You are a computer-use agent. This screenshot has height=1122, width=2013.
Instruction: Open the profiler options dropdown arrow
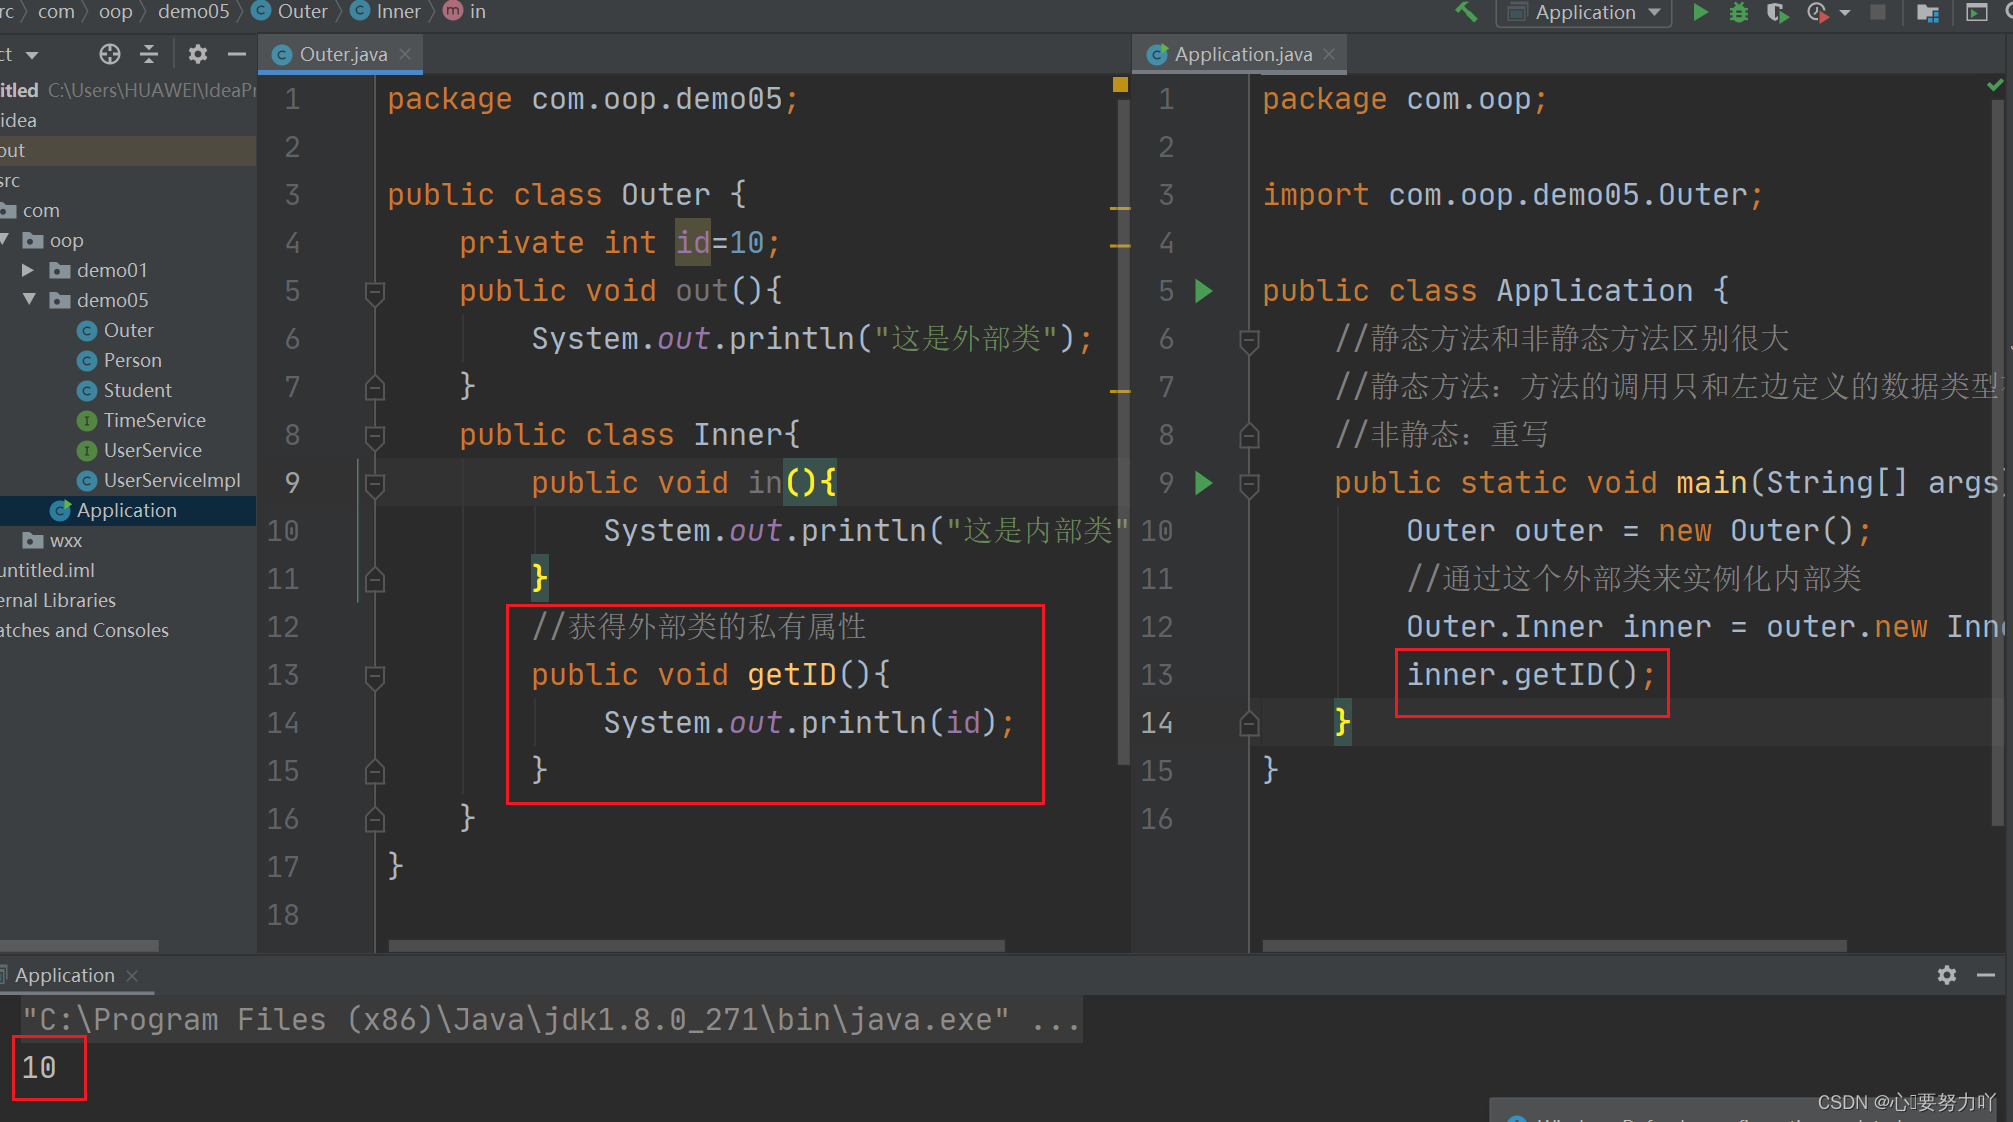coord(1845,13)
